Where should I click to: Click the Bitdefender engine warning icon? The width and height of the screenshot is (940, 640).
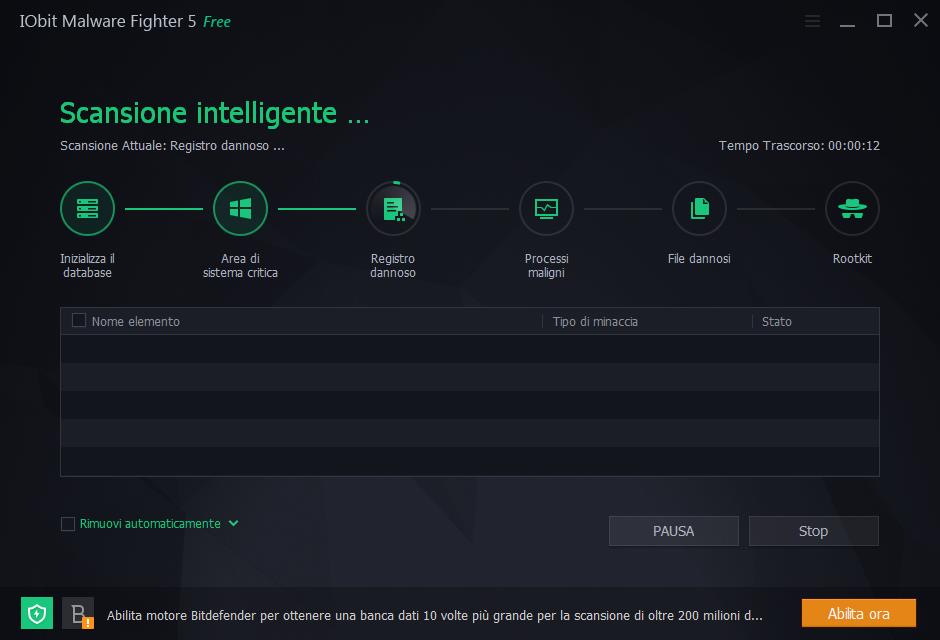click(78, 613)
